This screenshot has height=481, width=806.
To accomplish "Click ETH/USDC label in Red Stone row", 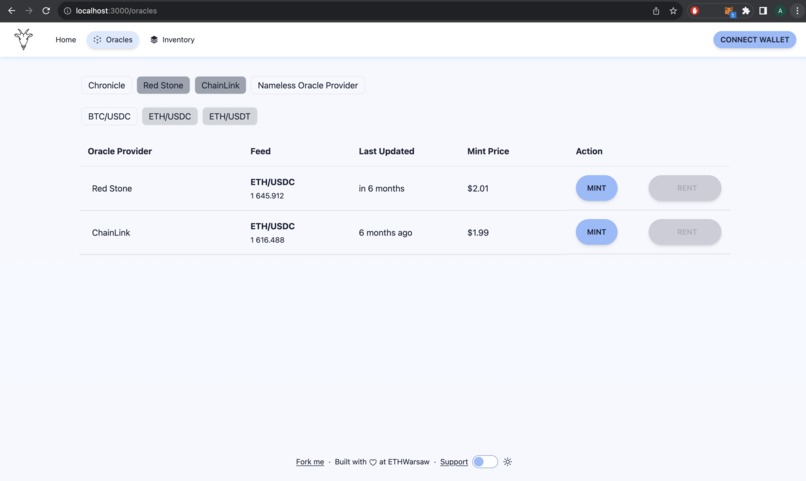I will pyautogui.click(x=272, y=182).
